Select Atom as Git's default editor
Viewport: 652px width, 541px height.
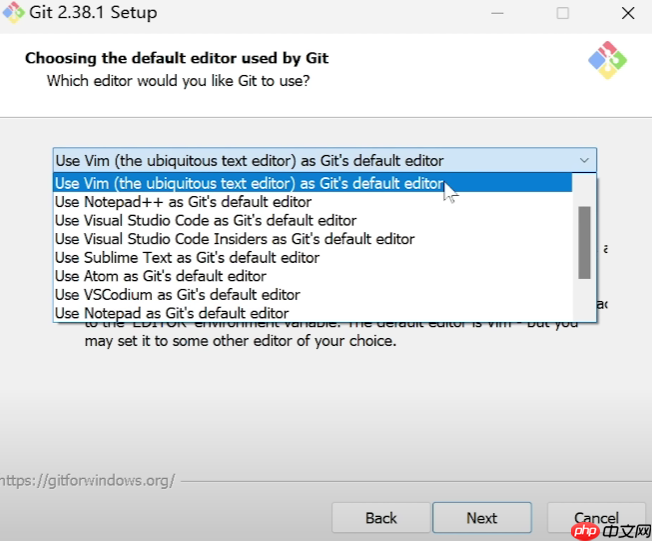(x=313, y=276)
